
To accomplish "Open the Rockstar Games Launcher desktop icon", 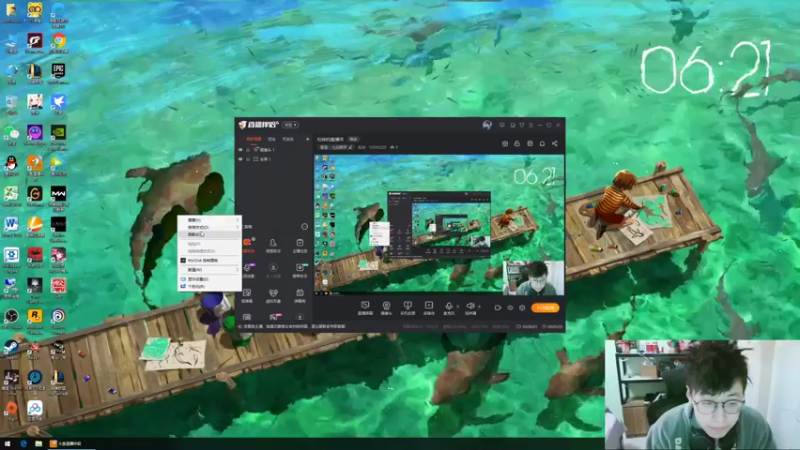I will click(x=35, y=320).
